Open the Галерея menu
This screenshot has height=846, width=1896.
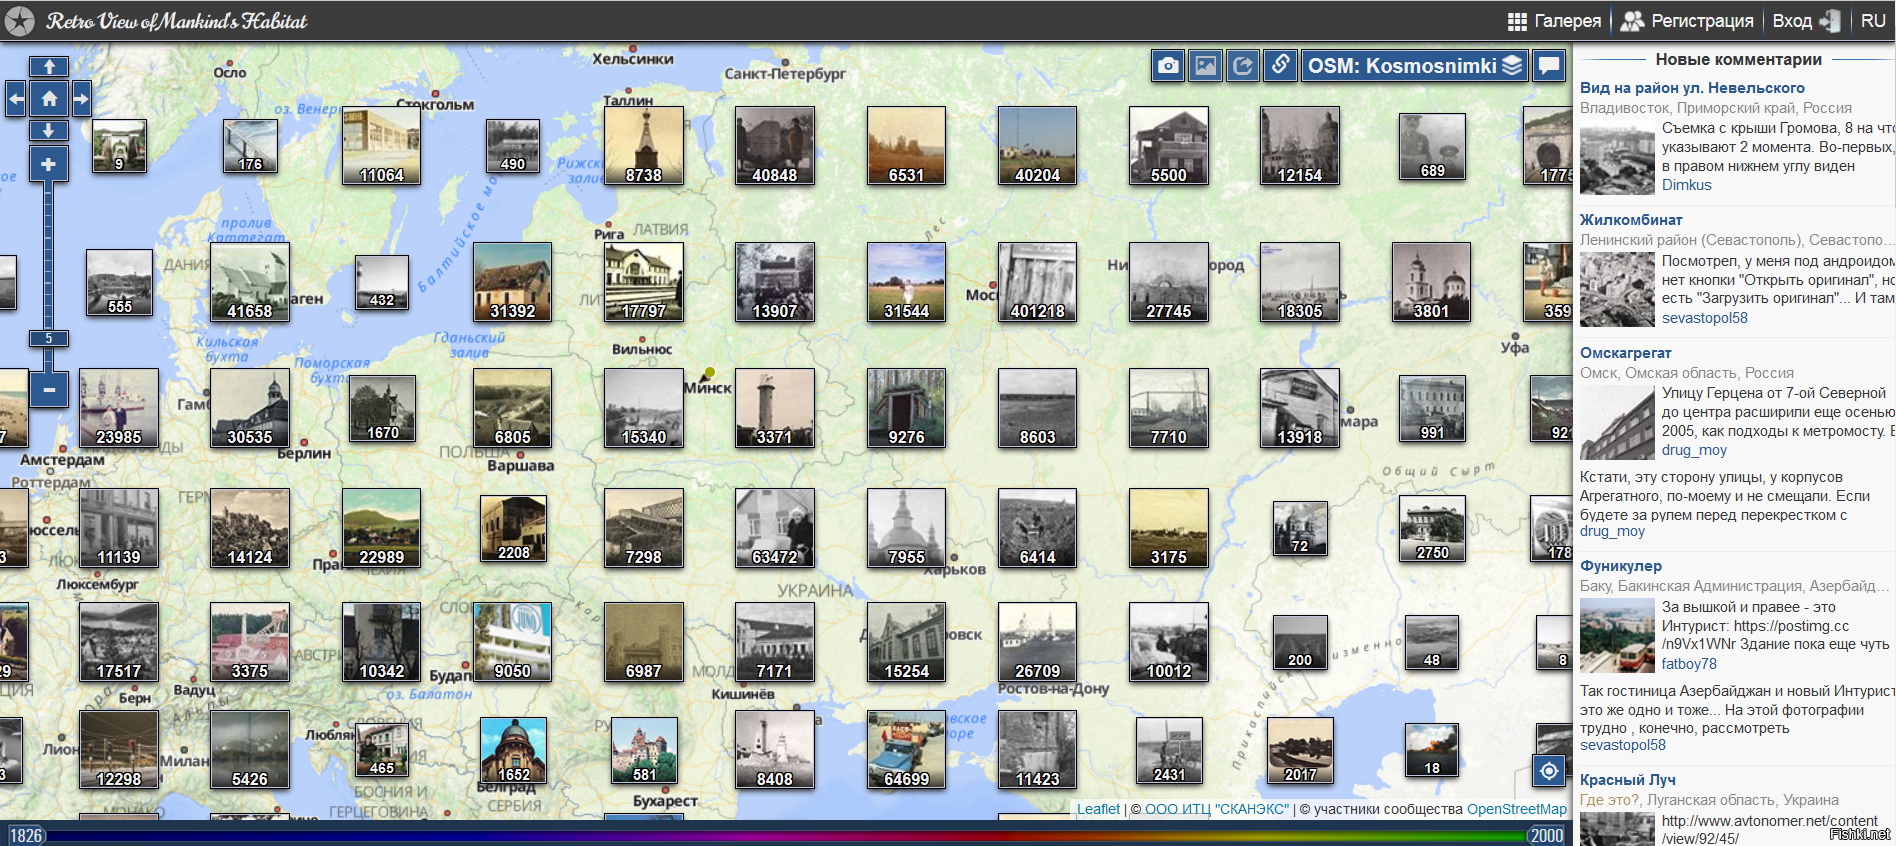coord(1554,21)
